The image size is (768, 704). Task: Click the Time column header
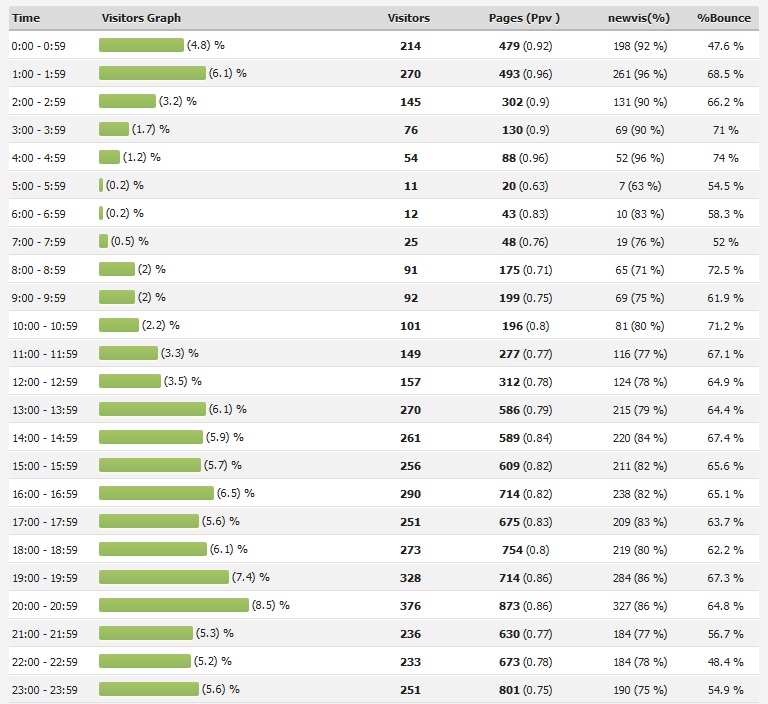tap(26, 18)
